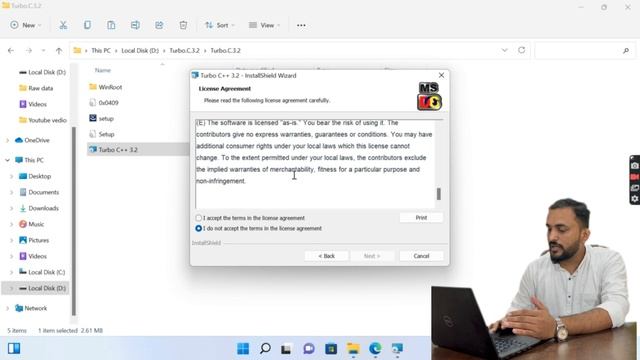Open the Sort dropdown menu

[220, 25]
